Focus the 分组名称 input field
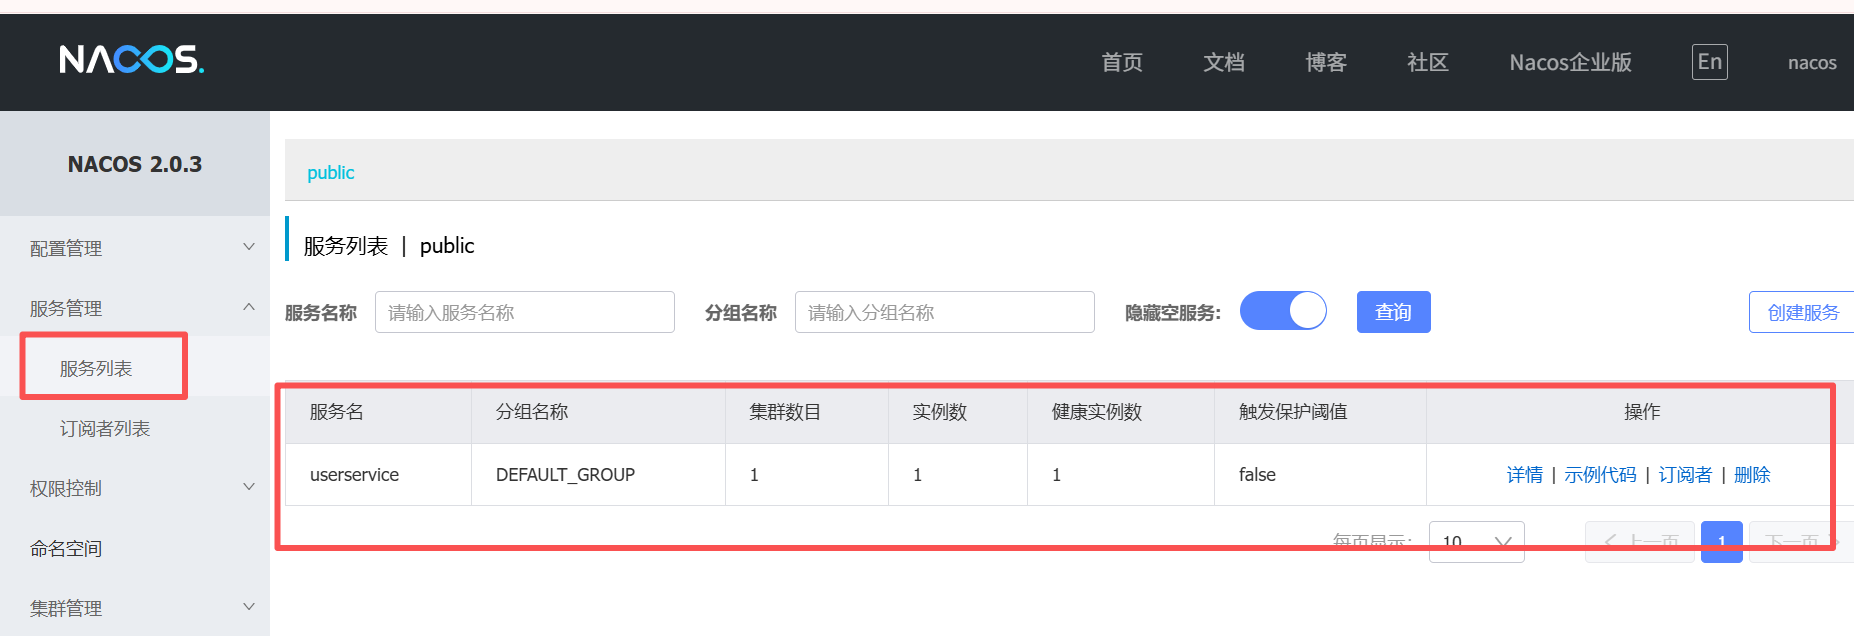The width and height of the screenshot is (1854, 636). (x=945, y=312)
